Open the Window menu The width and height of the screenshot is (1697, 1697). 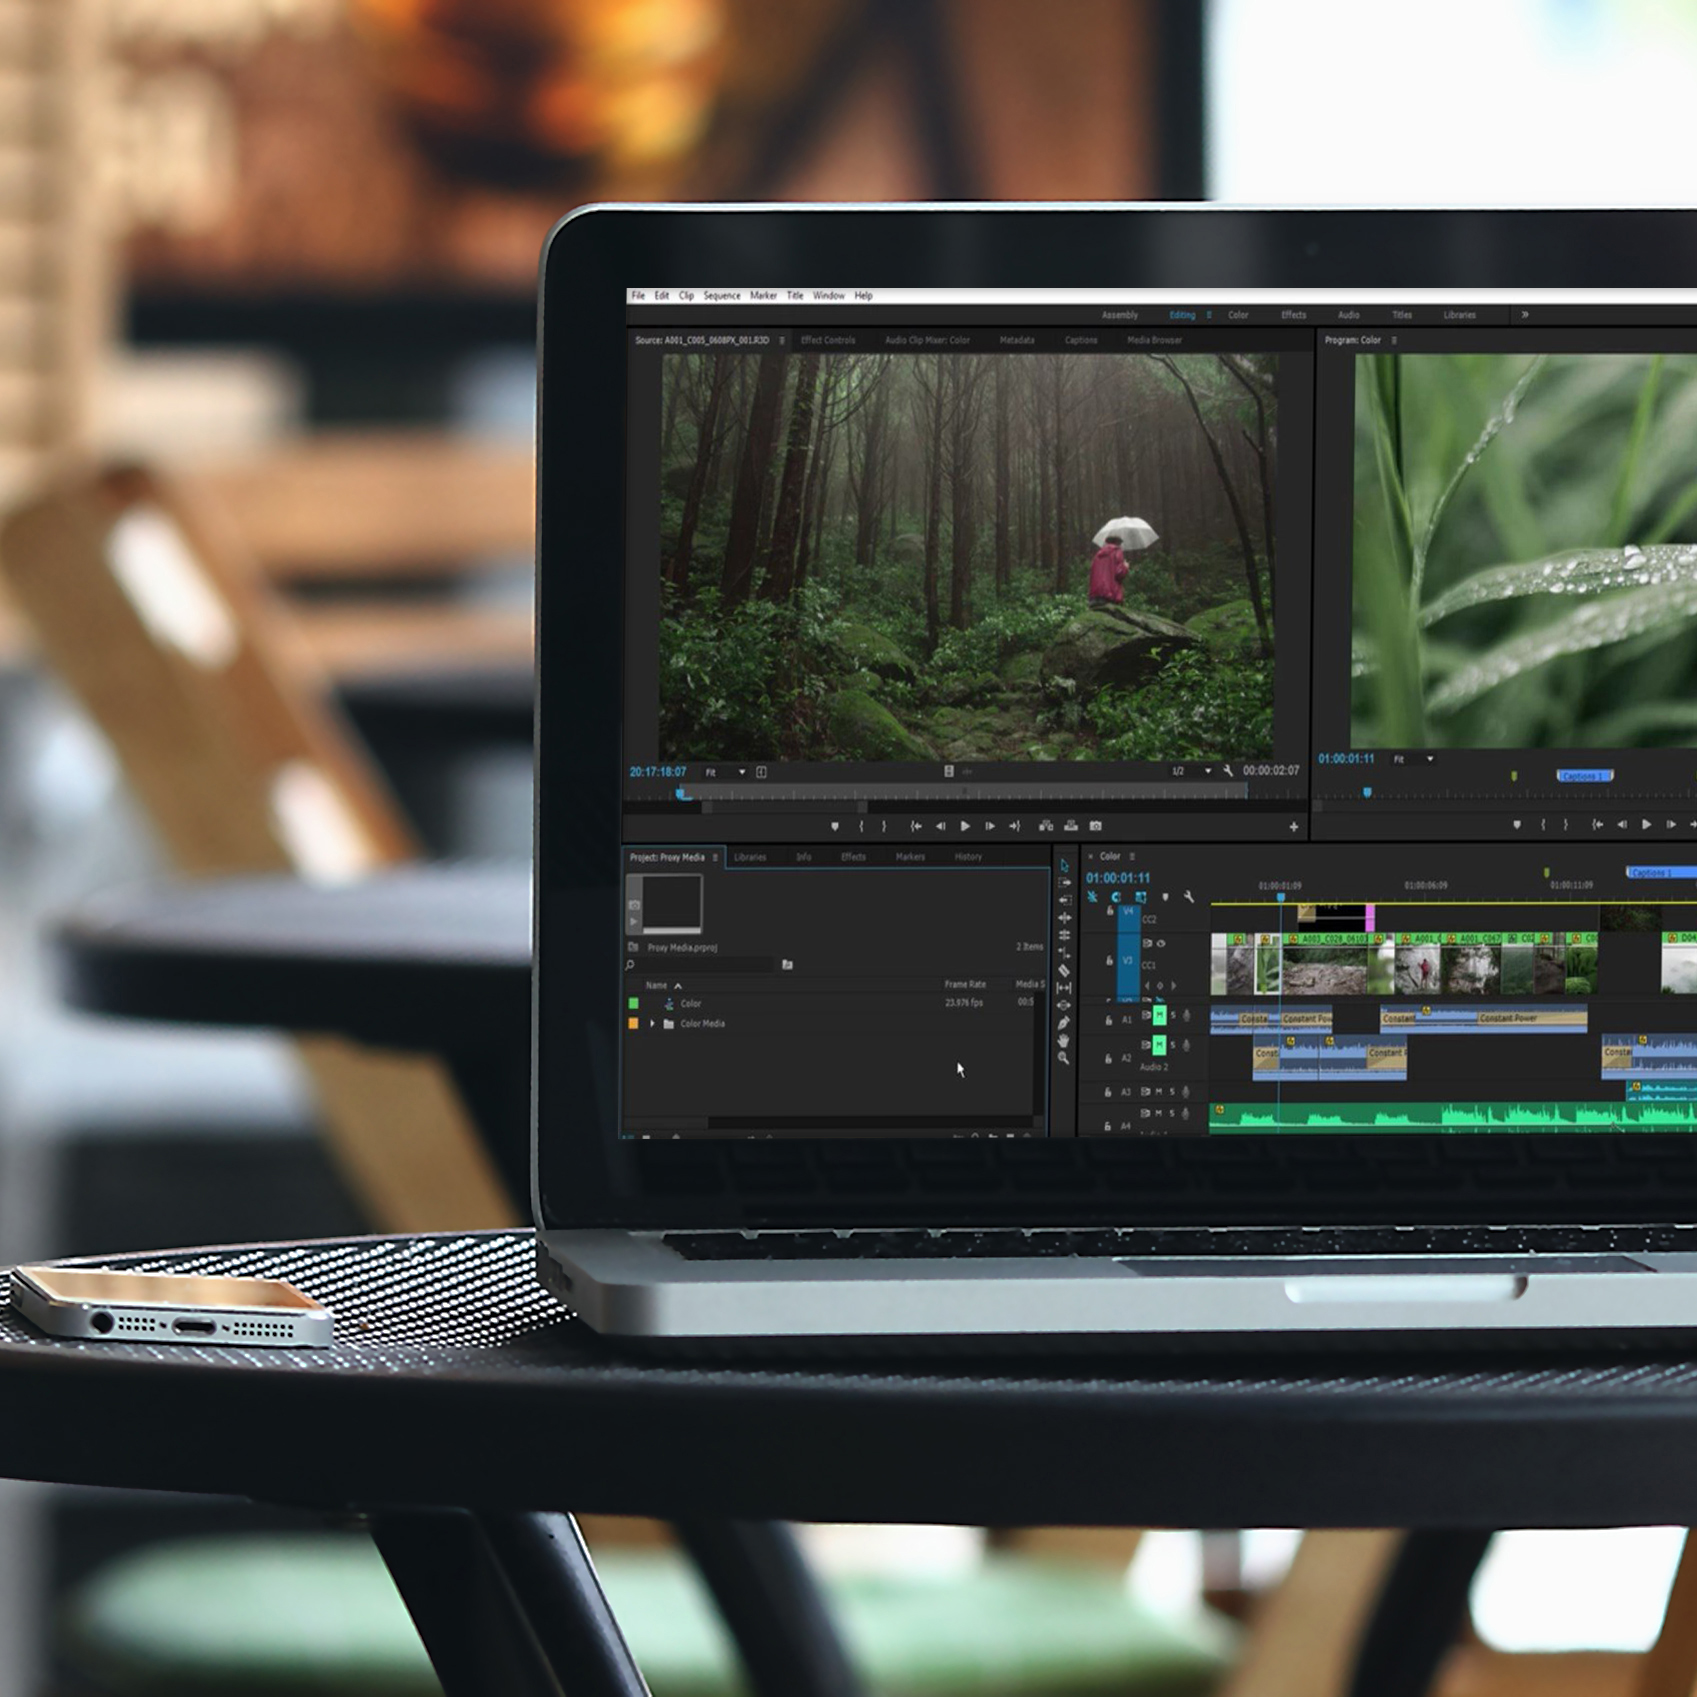point(829,296)
